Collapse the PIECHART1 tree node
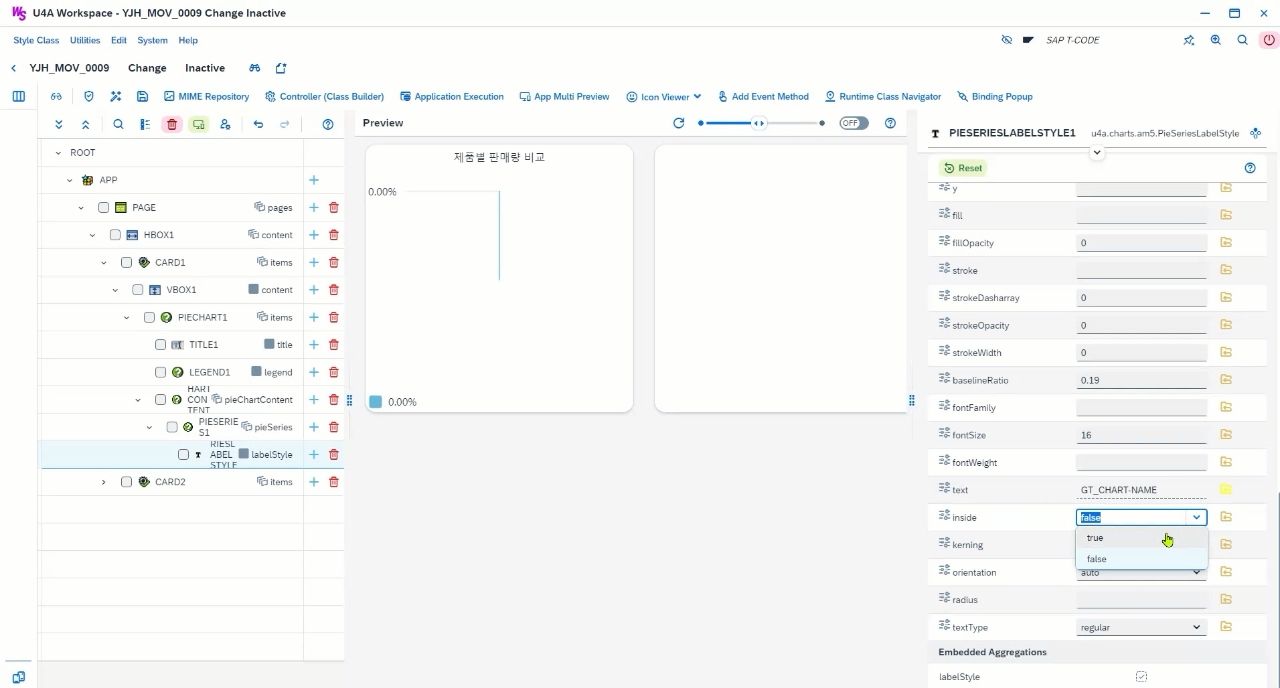 [126, 317]
